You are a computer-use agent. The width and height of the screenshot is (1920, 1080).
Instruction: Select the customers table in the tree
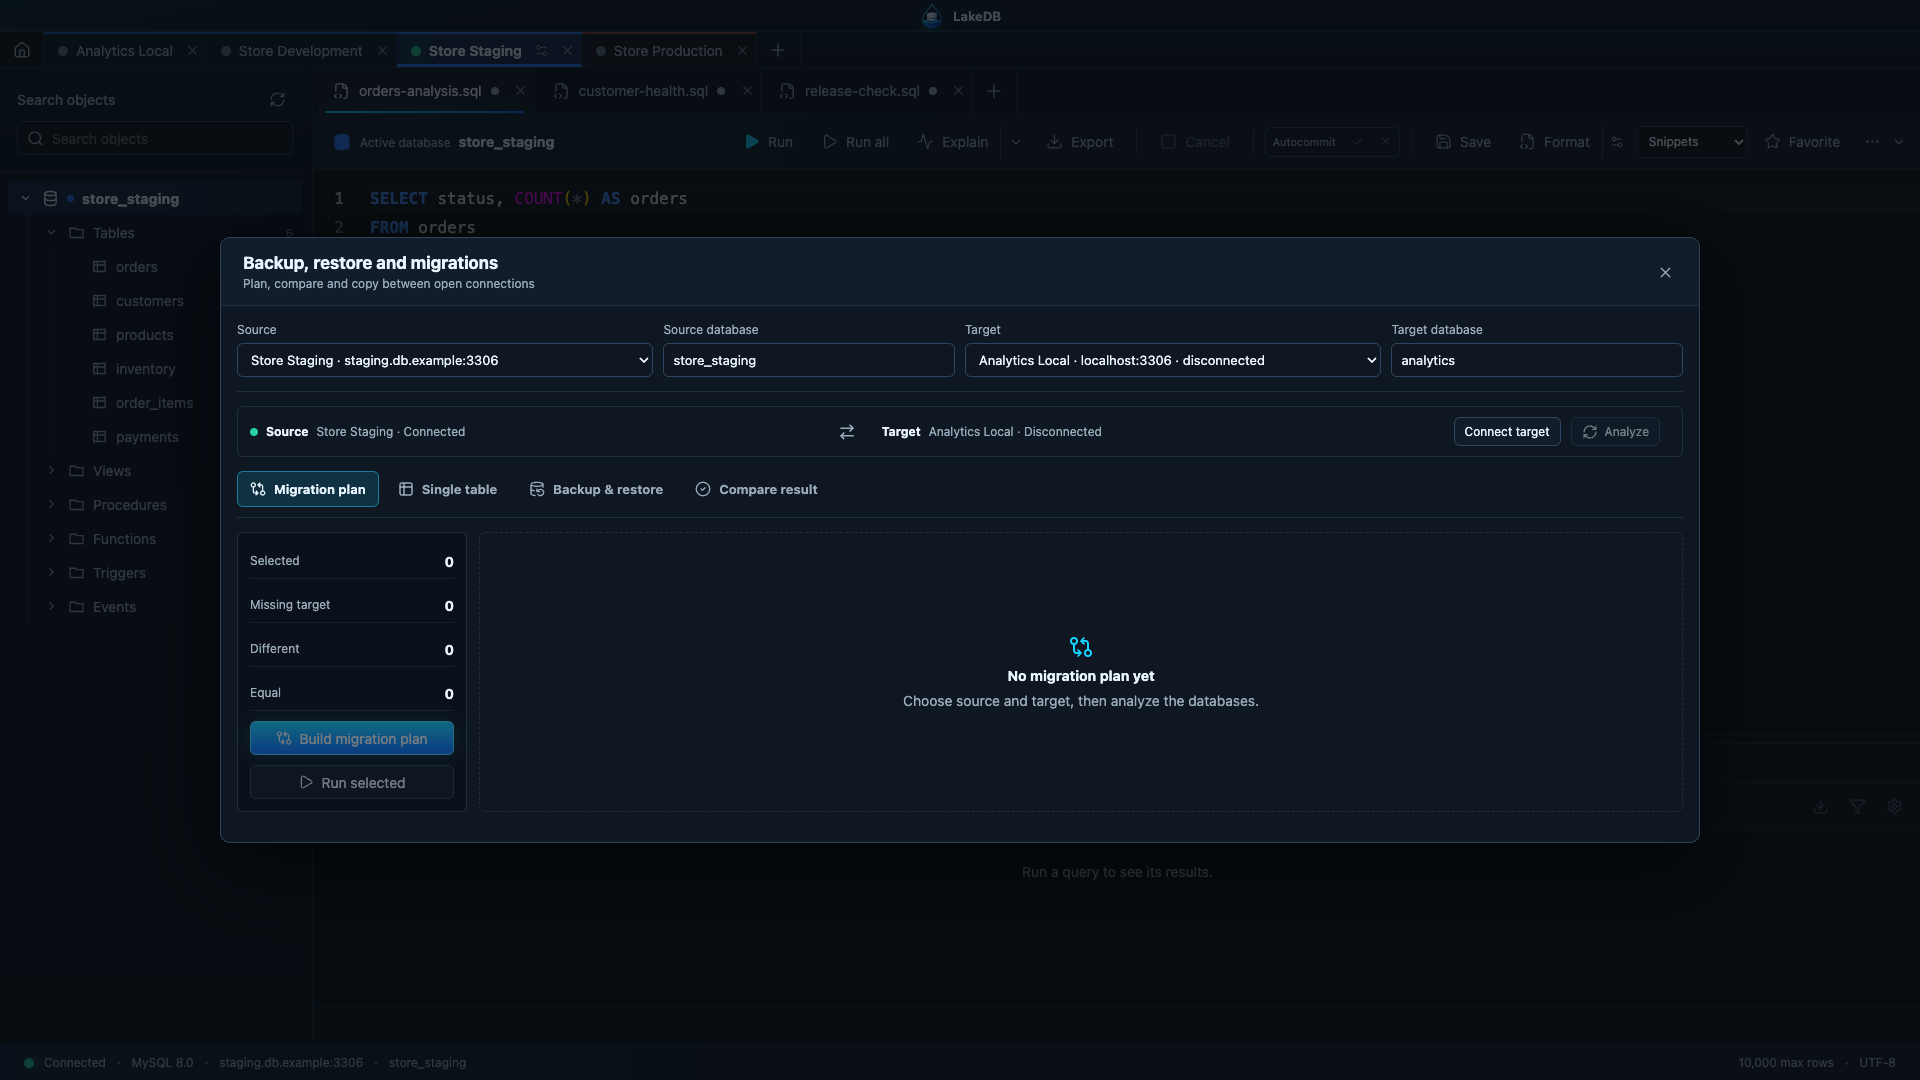point(149,301)
